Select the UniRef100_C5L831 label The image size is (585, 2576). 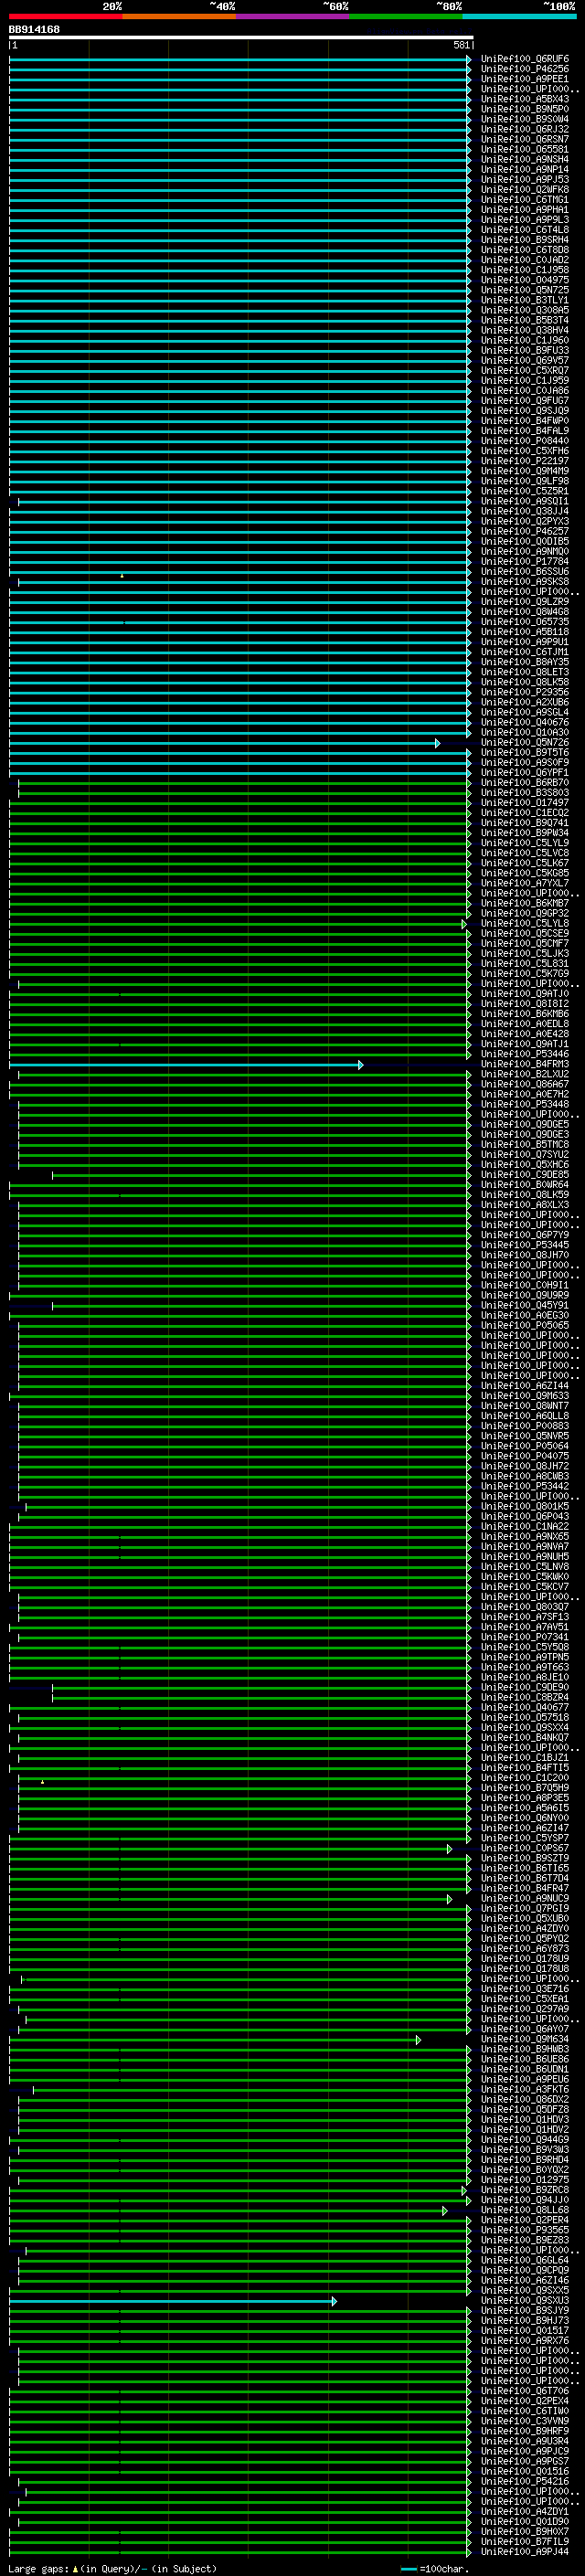[525, 964]
